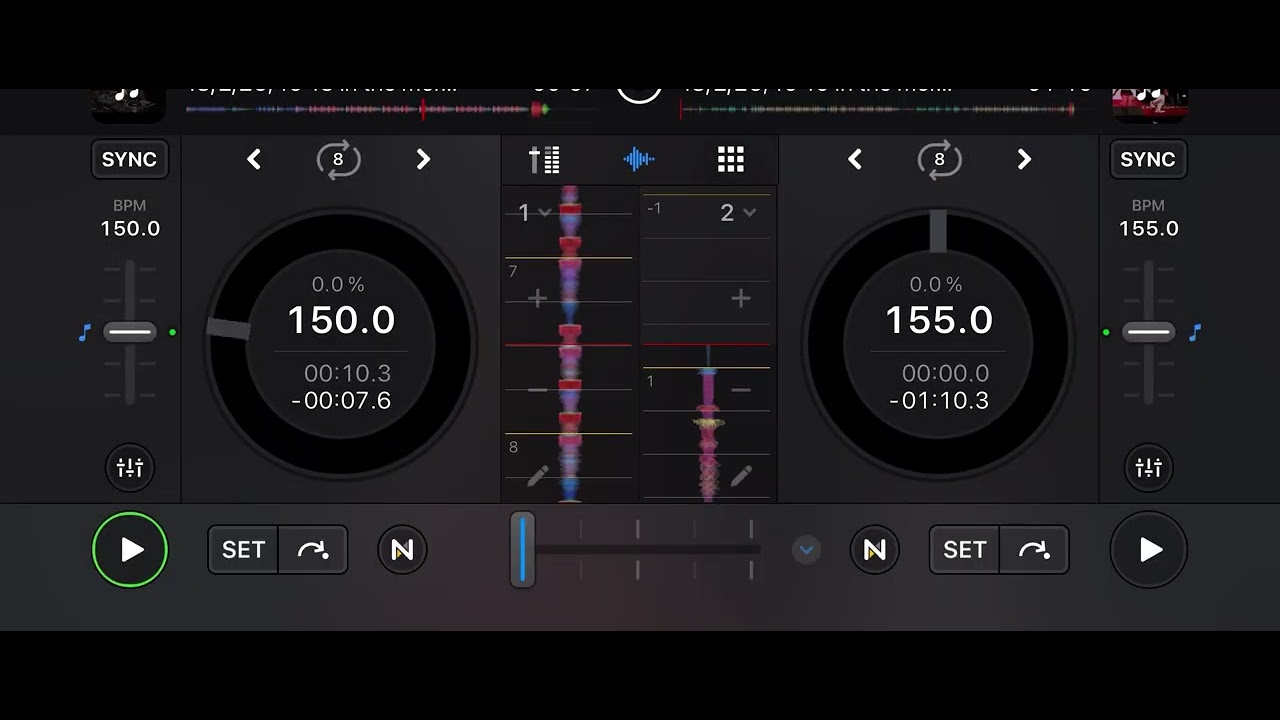The width and height of the screenshot is (1280, 720).
Task: Zoom out the deck 2 waveform minus
Action: pos(741,389)
